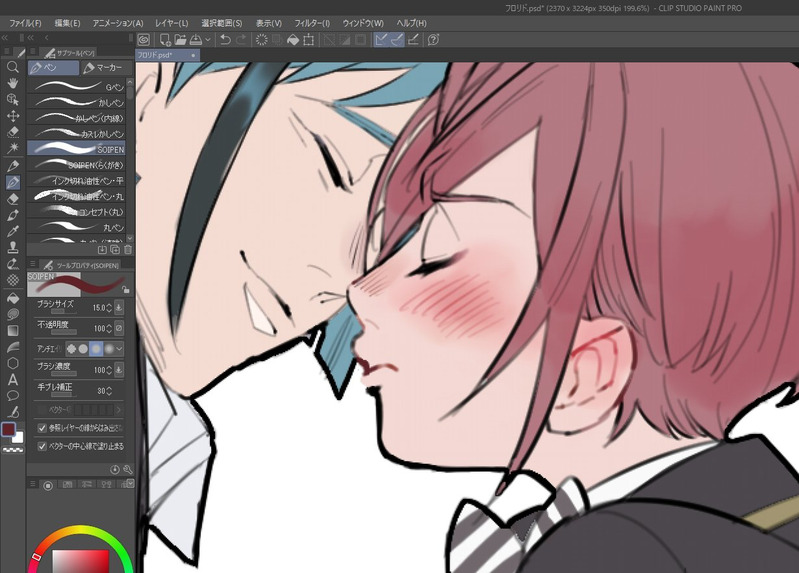
Task: Open the File (ファイル) menu
Action: pyautogui.click(x=25, y=23)
